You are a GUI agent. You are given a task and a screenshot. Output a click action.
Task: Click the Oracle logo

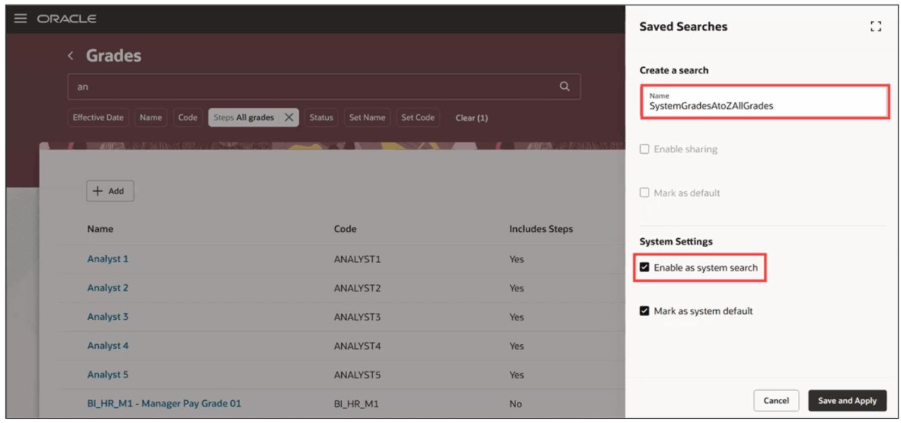(x=67, y=19)
